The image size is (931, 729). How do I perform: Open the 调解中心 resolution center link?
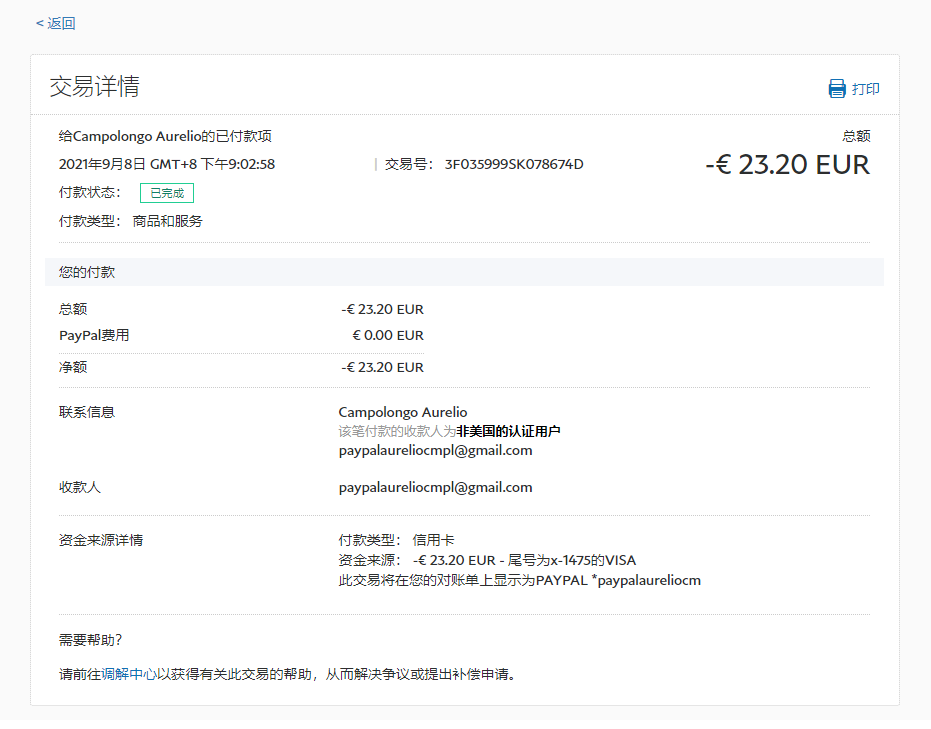coord(129,674)
